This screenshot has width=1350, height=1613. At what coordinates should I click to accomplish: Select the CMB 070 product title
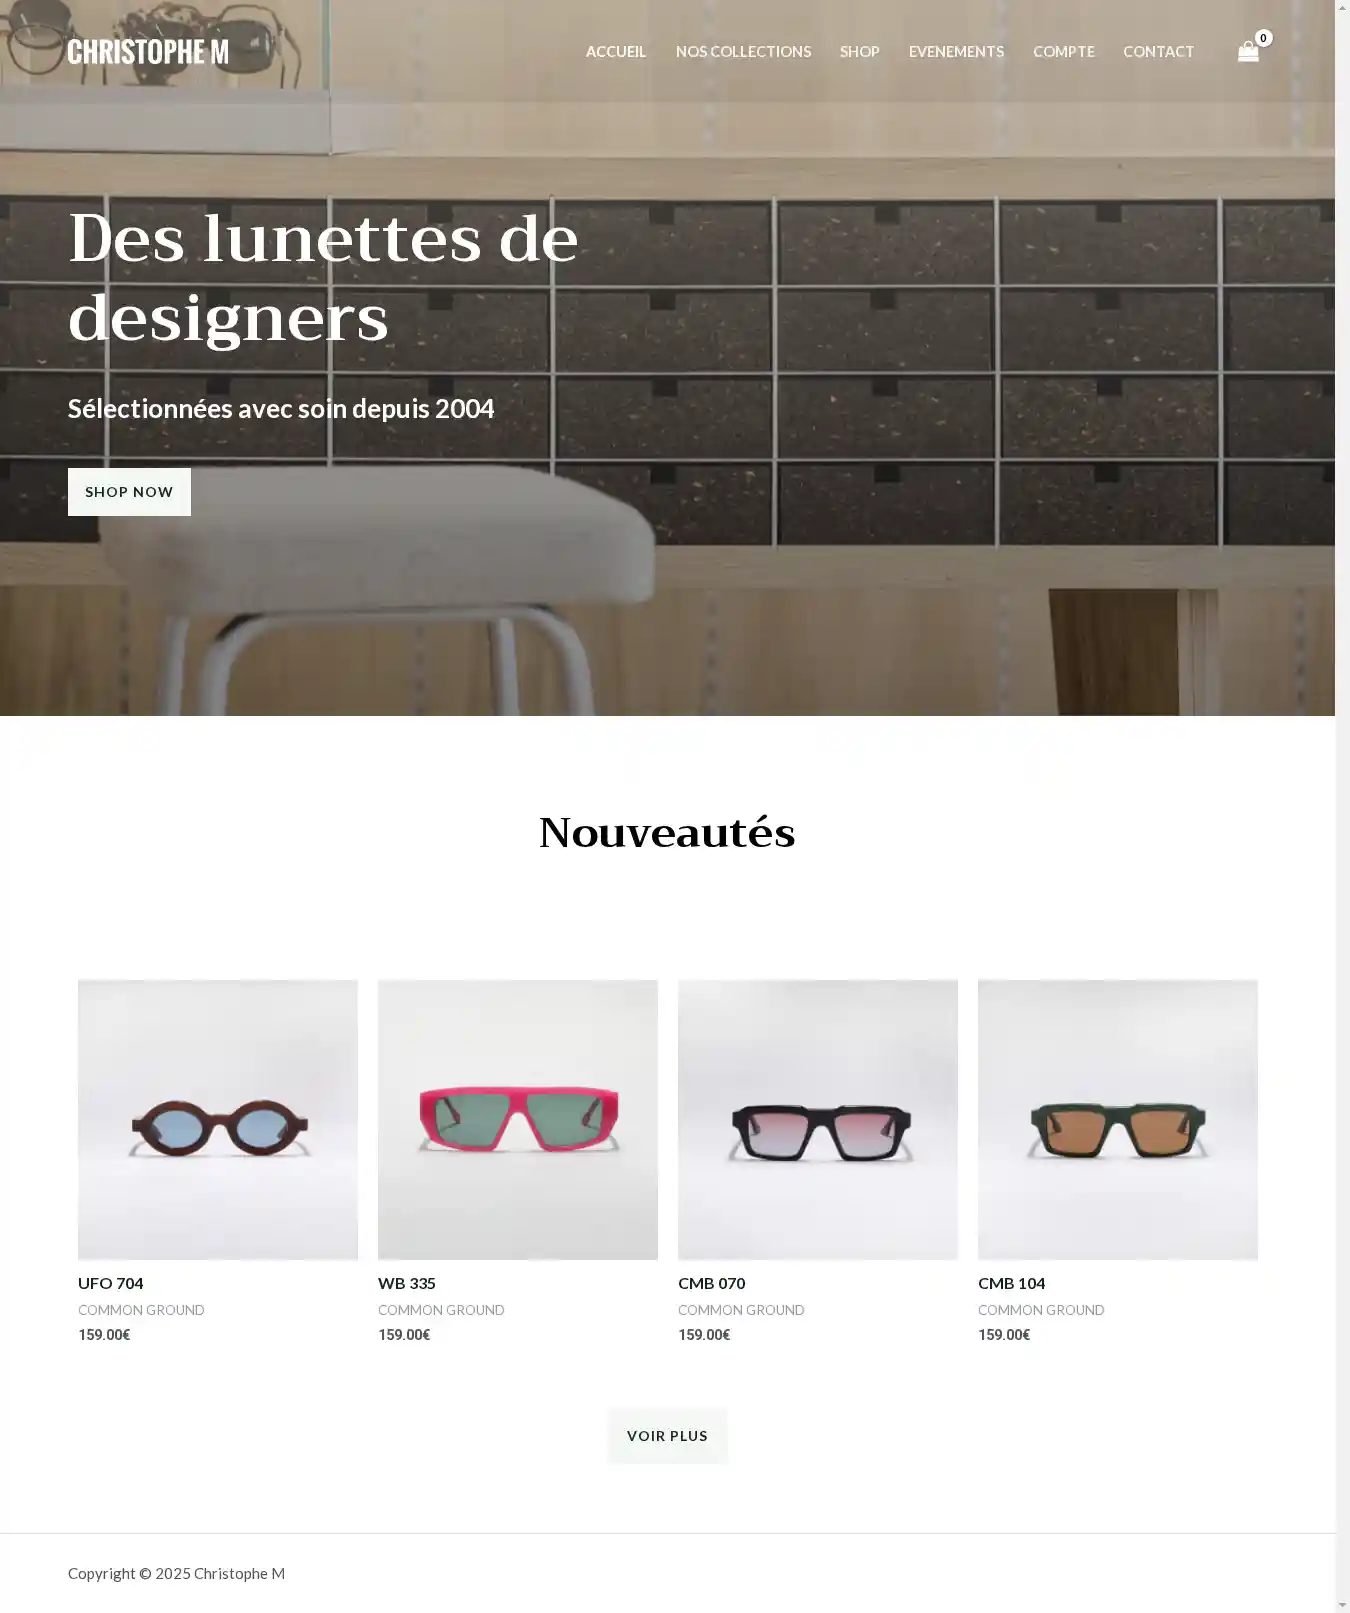712,1283
